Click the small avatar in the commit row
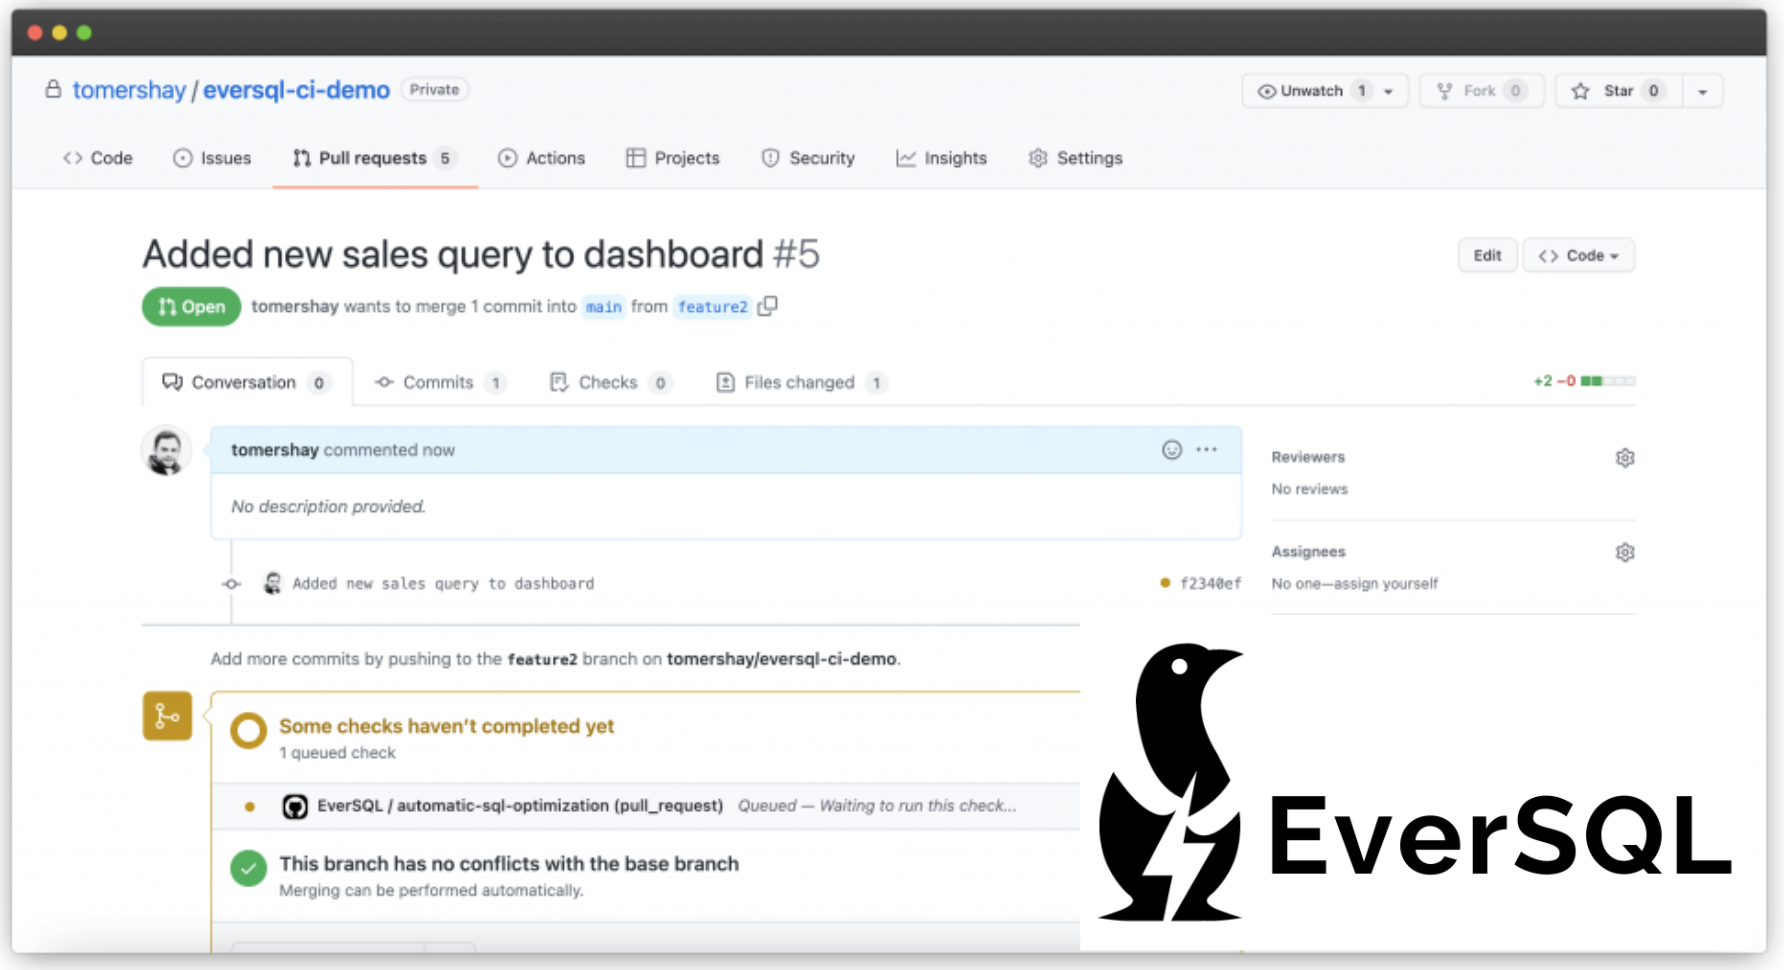 click(272, 583)
